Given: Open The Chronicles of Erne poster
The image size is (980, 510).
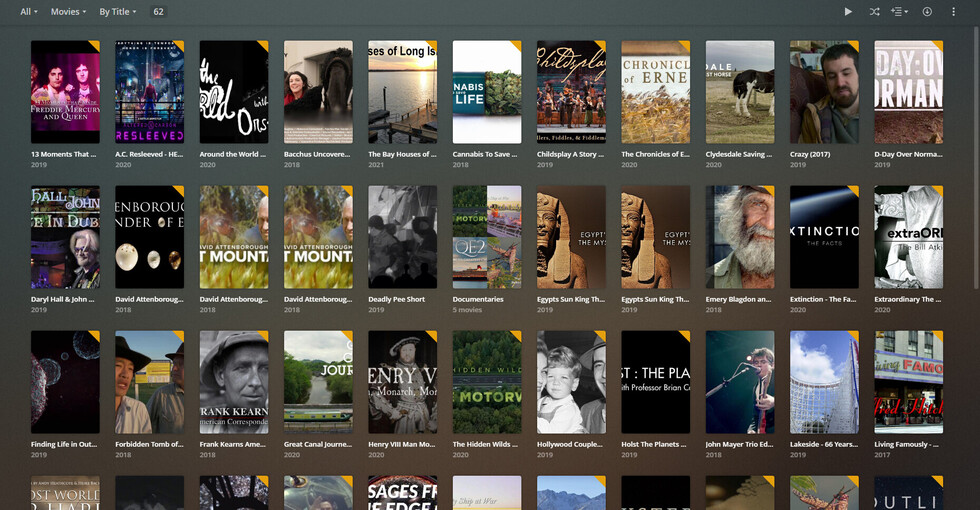Looking at the screenshot, I should click(x=656, y=92).
